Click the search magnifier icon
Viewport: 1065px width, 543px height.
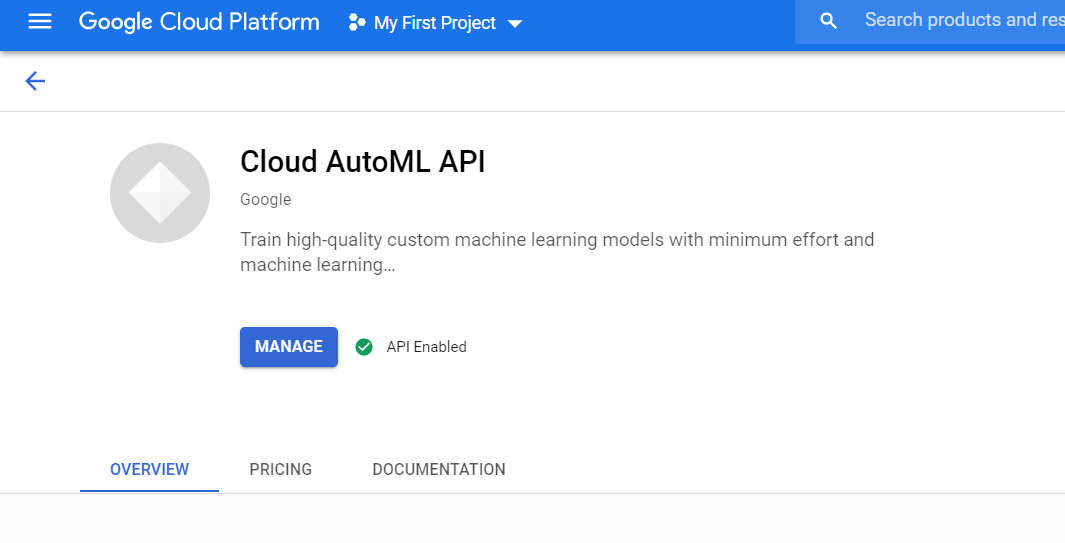[x=828, y=21]
